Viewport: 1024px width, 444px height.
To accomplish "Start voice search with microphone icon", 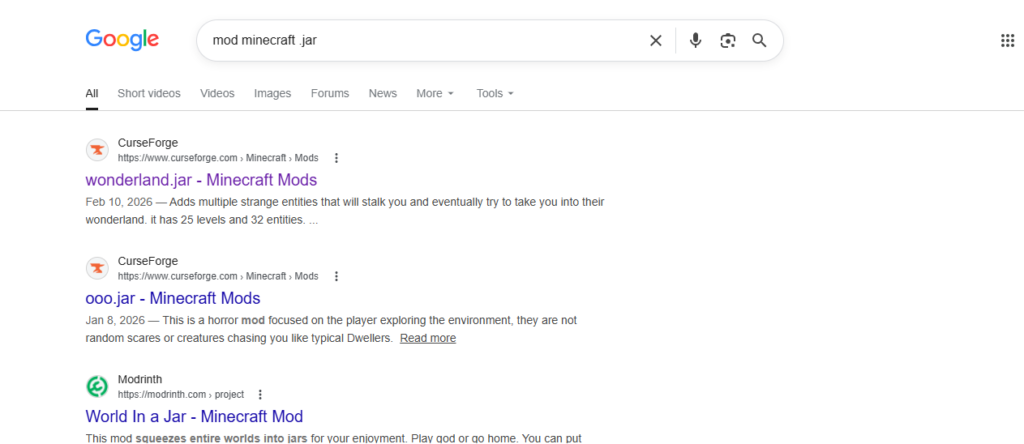I will pyautogui.click(x=696, y=40).
